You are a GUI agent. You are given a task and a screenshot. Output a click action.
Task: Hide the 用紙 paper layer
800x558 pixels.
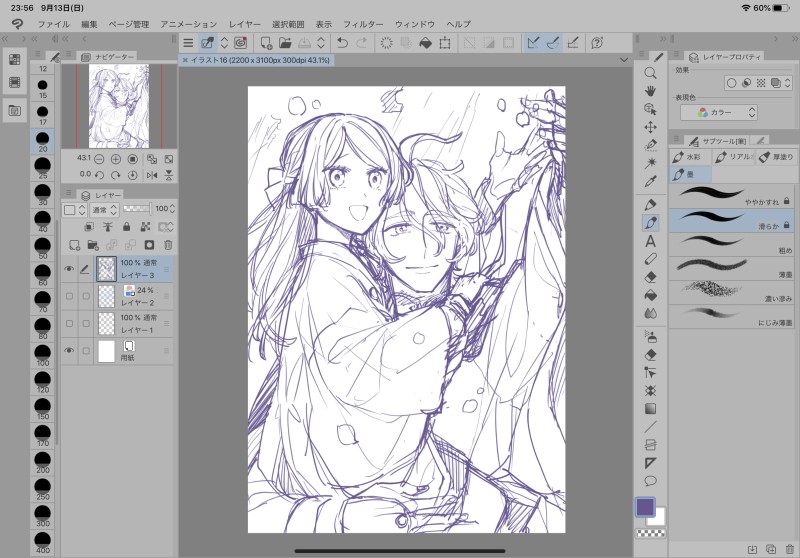pos(69,351)
